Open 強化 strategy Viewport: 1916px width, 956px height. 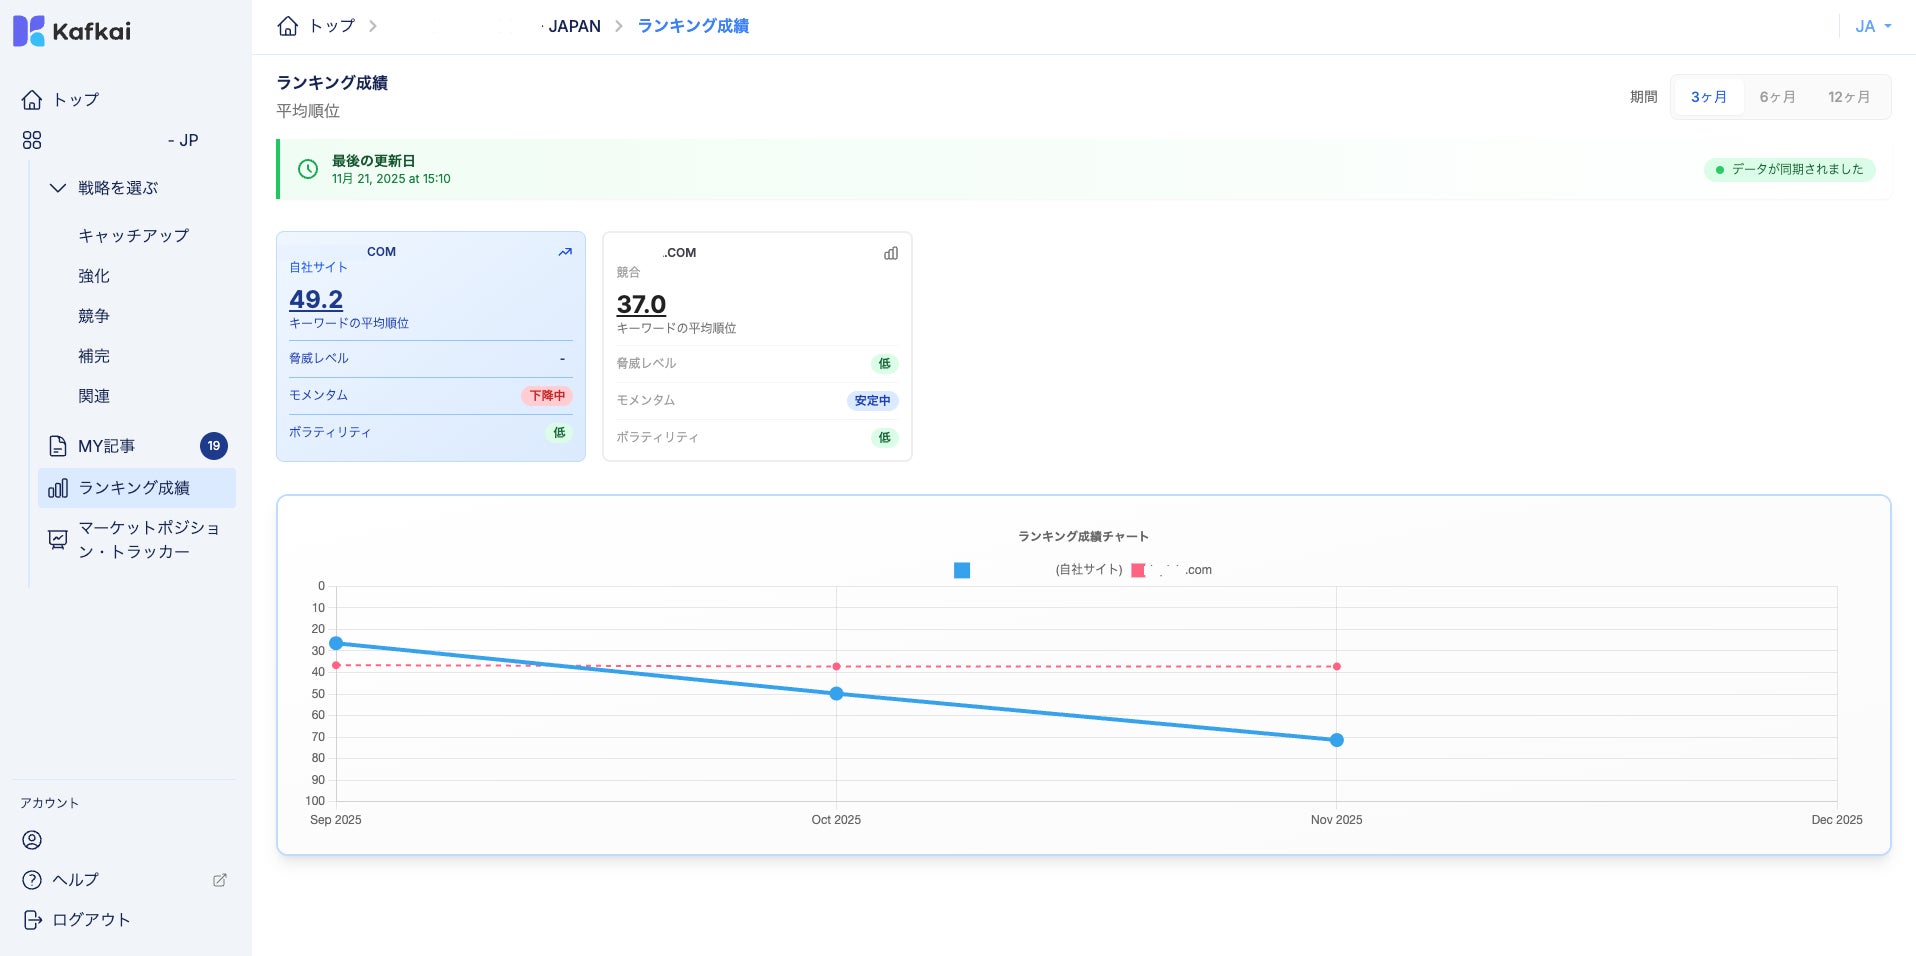[x=94, y=276]
